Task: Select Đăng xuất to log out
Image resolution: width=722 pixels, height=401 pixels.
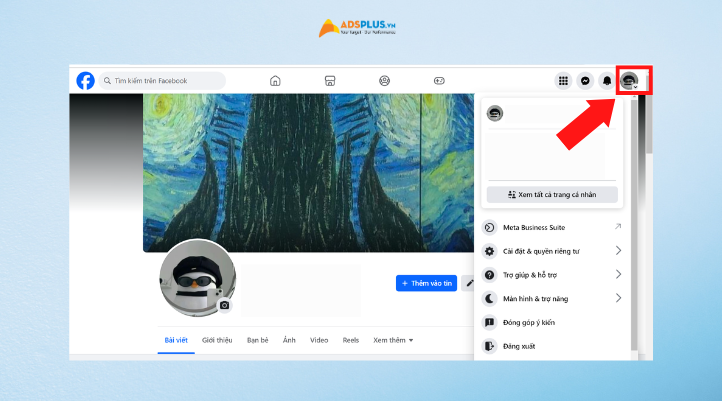Action: [x=552, y=346]
